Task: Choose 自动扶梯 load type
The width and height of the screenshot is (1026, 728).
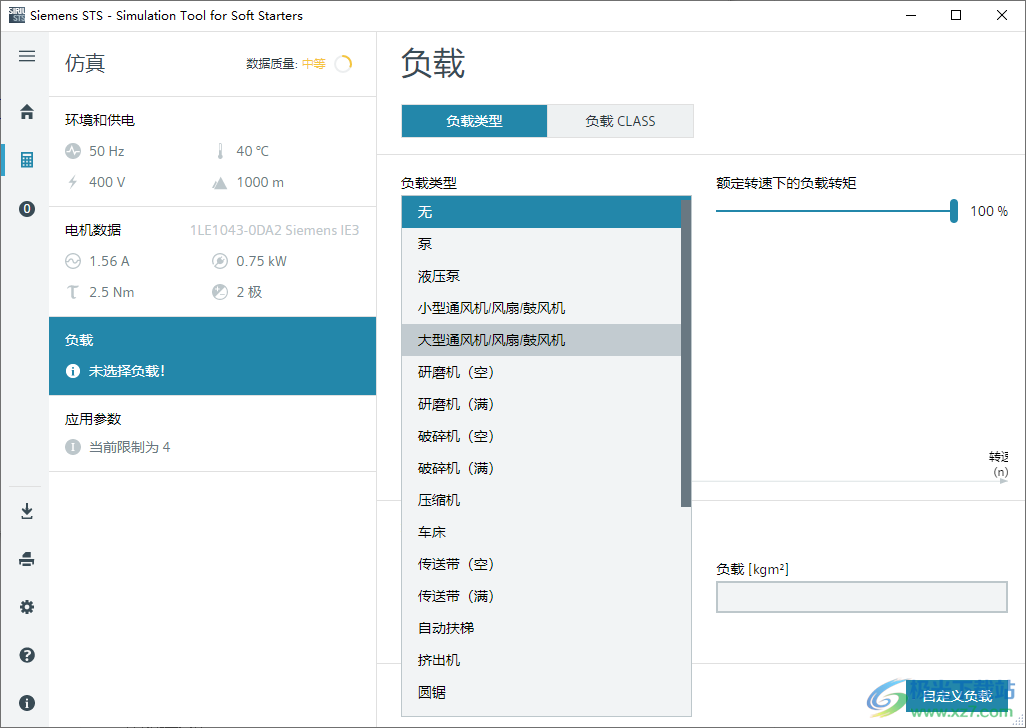Action: (541, 629)
